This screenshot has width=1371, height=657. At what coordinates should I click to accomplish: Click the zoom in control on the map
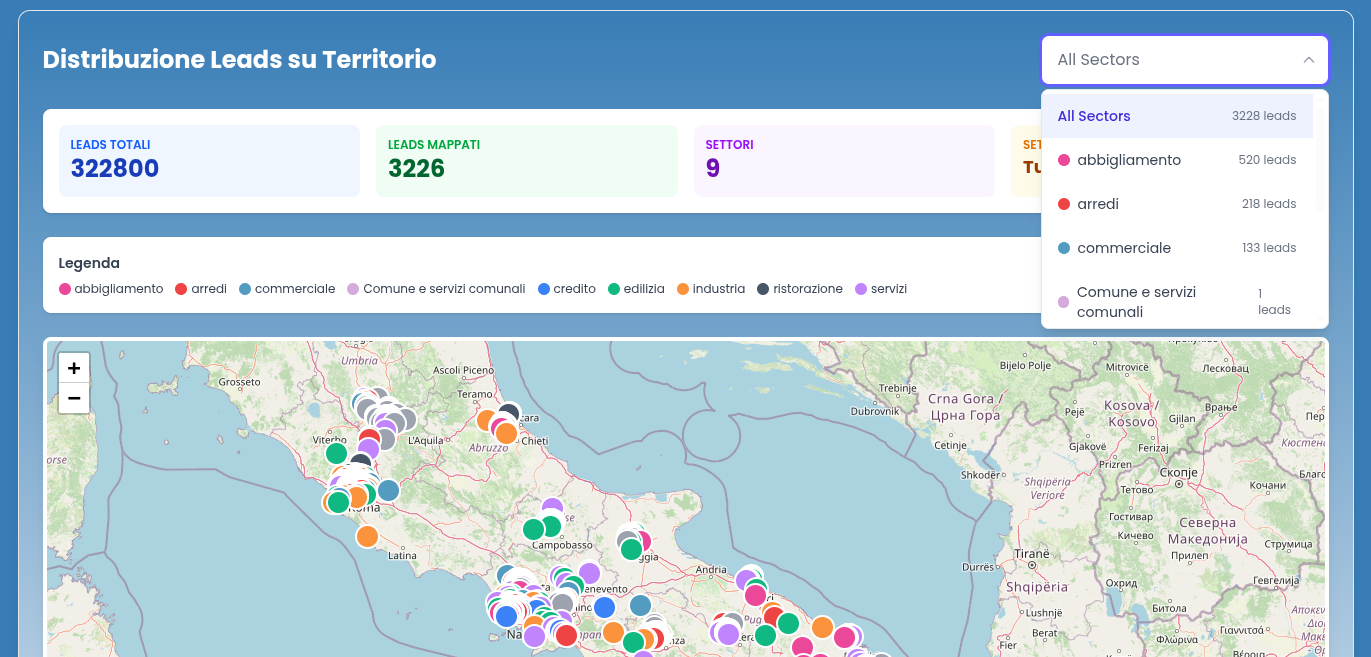click(x=74, y=367)
